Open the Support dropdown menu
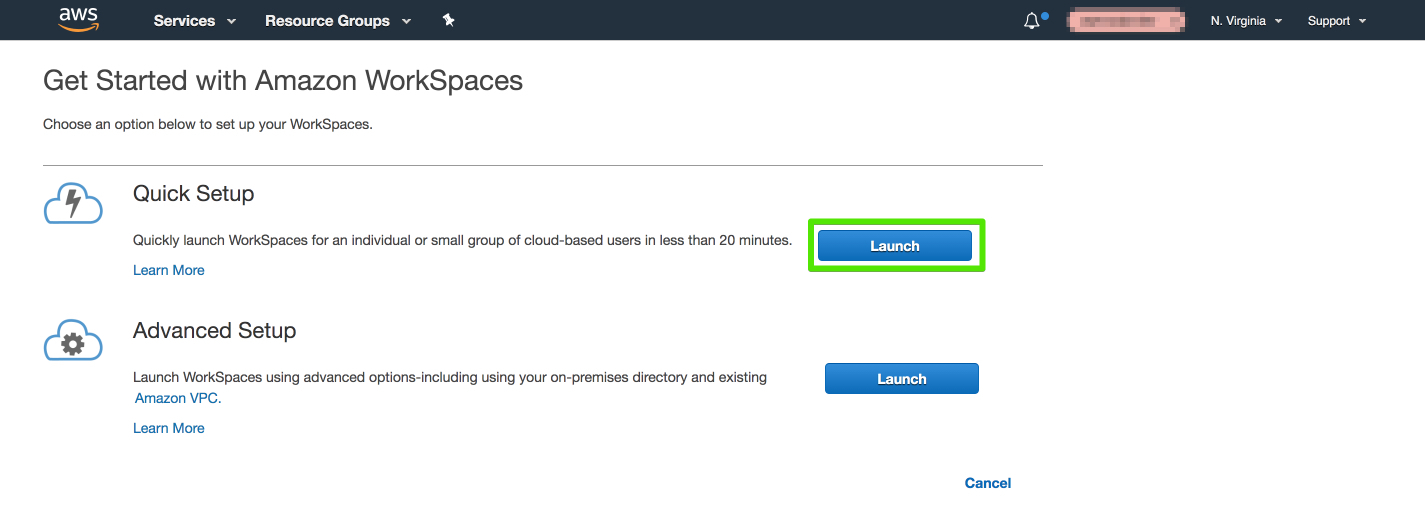Viewport: 1425px width, 517px height. coord(1337,21)
